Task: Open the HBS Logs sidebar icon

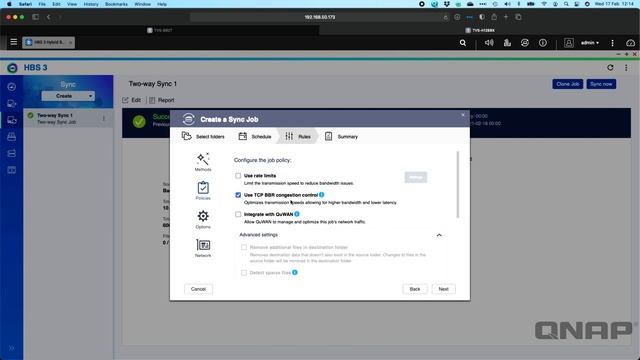Action: click(11, 170)
